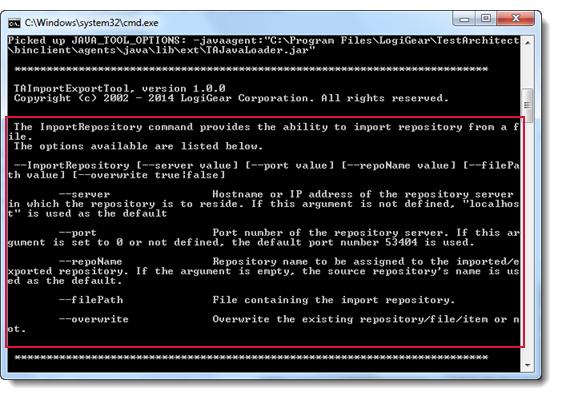Screen dimensions: 572x402
Task: Open the cmd.exe system menu icon
Action: pyautogui.click(x=14, y=23)
